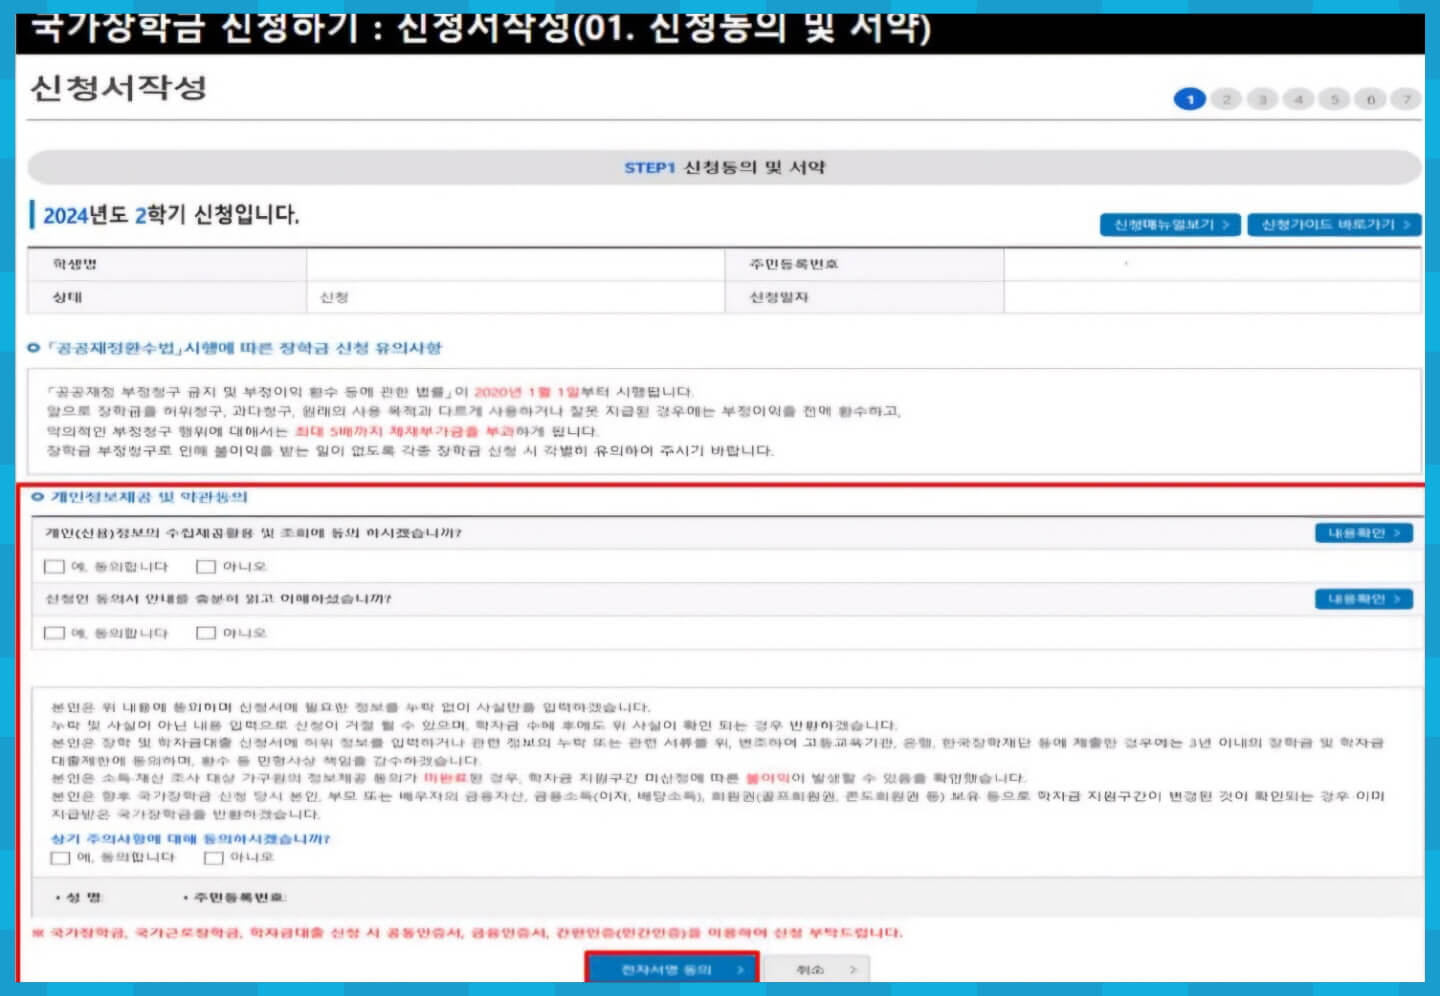Click step 2 in the progress indicator

point(1226,99)
